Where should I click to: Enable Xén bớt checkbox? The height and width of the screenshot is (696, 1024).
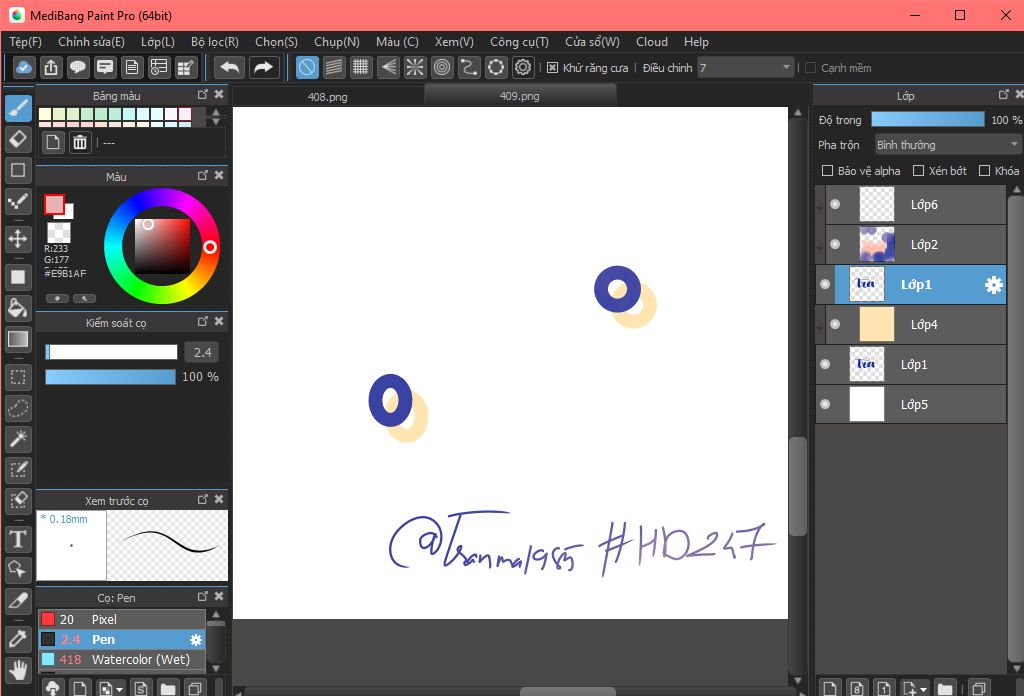[918, 170]
